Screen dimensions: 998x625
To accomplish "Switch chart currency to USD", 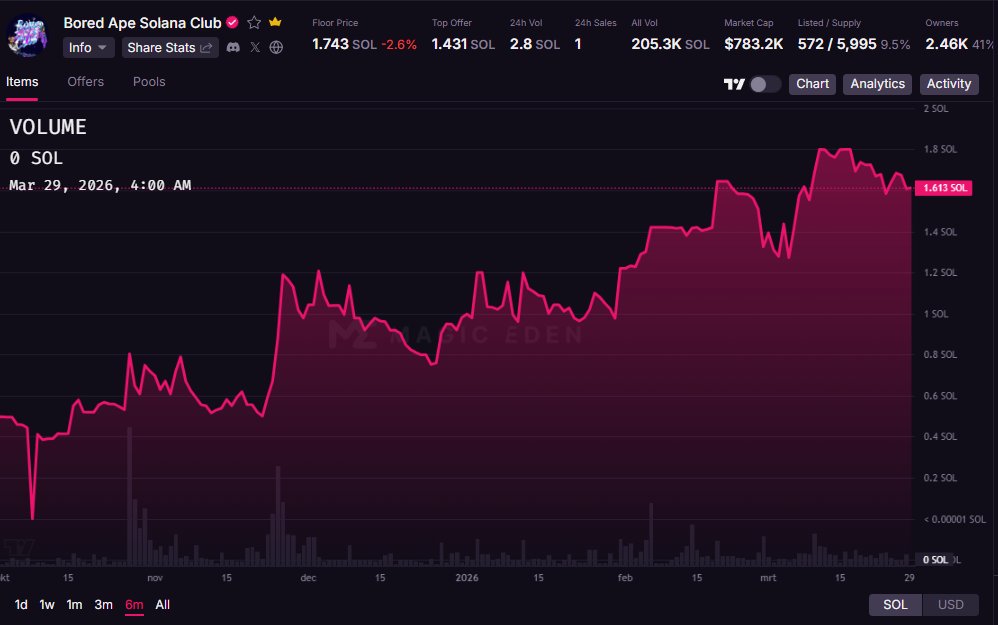I will click(950, 605).
